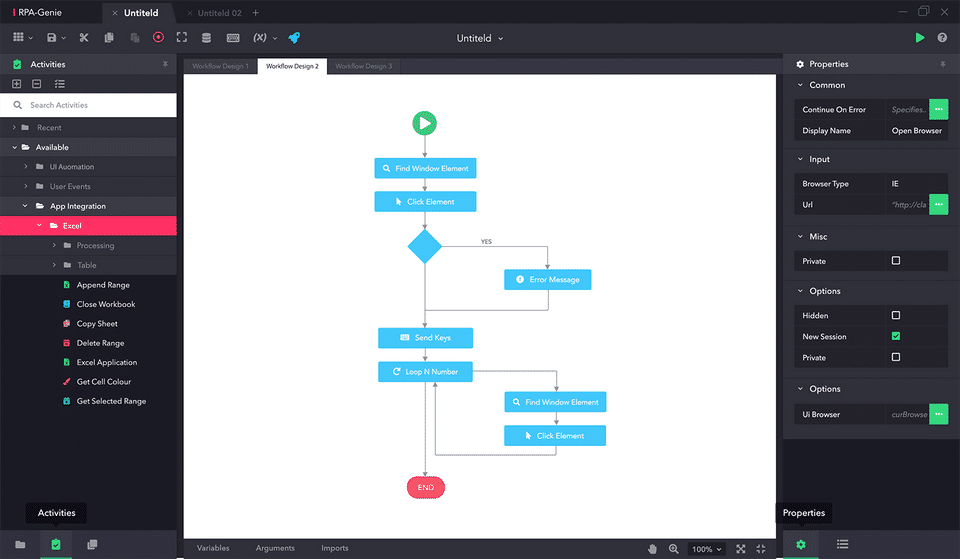Open the project folder icon at bottom left
The width and height of the screenshot is (960, 559).
click(20, 544)
